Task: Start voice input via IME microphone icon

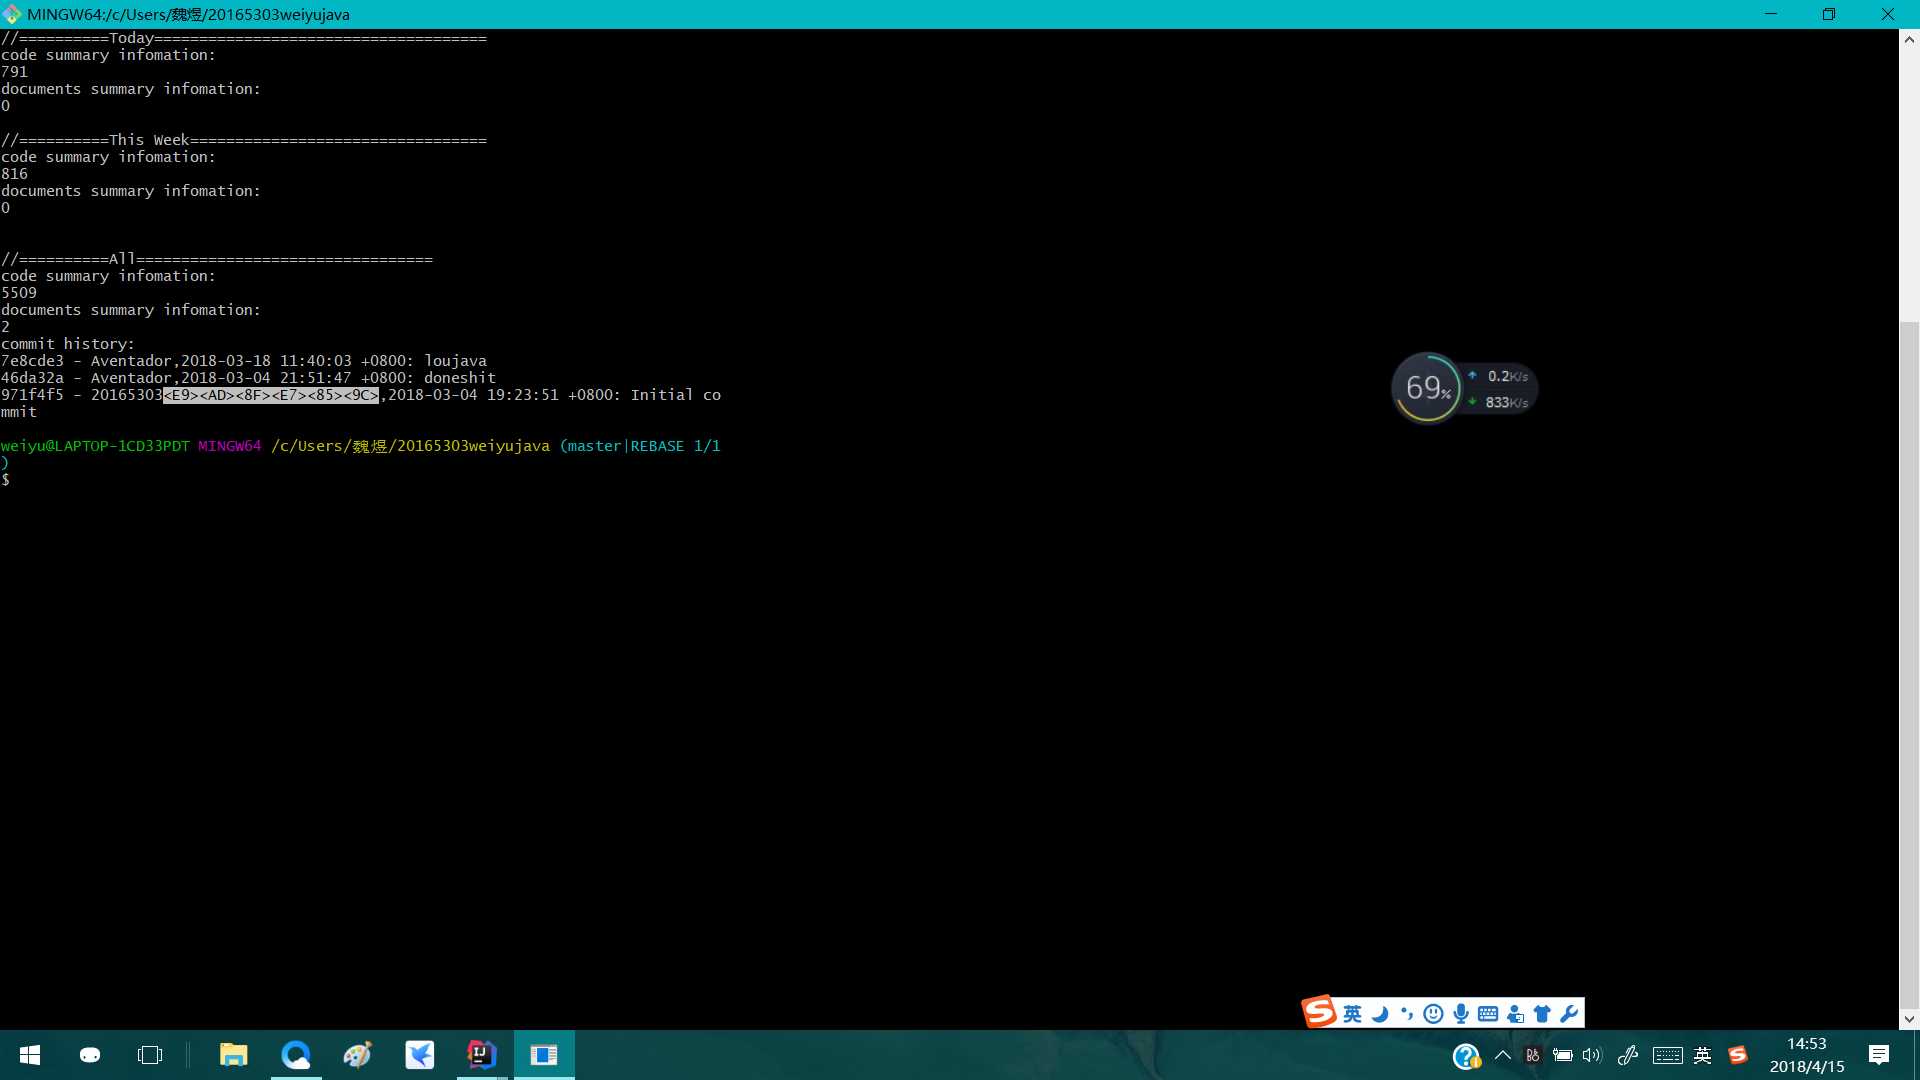Action: [x=1461, y=1014]
